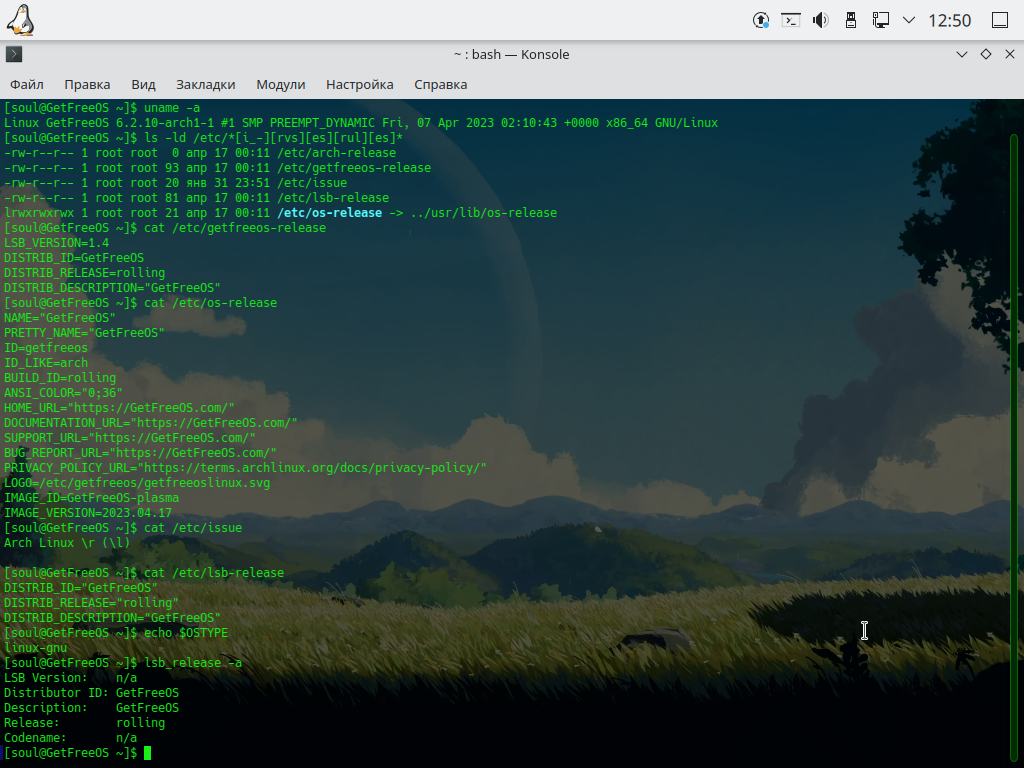Click the "DISTRIB_RELEASE=rolling" line without quotes
Image resolution: width=1024 pixels, height=768 pixels.
[x=85, y=273]
